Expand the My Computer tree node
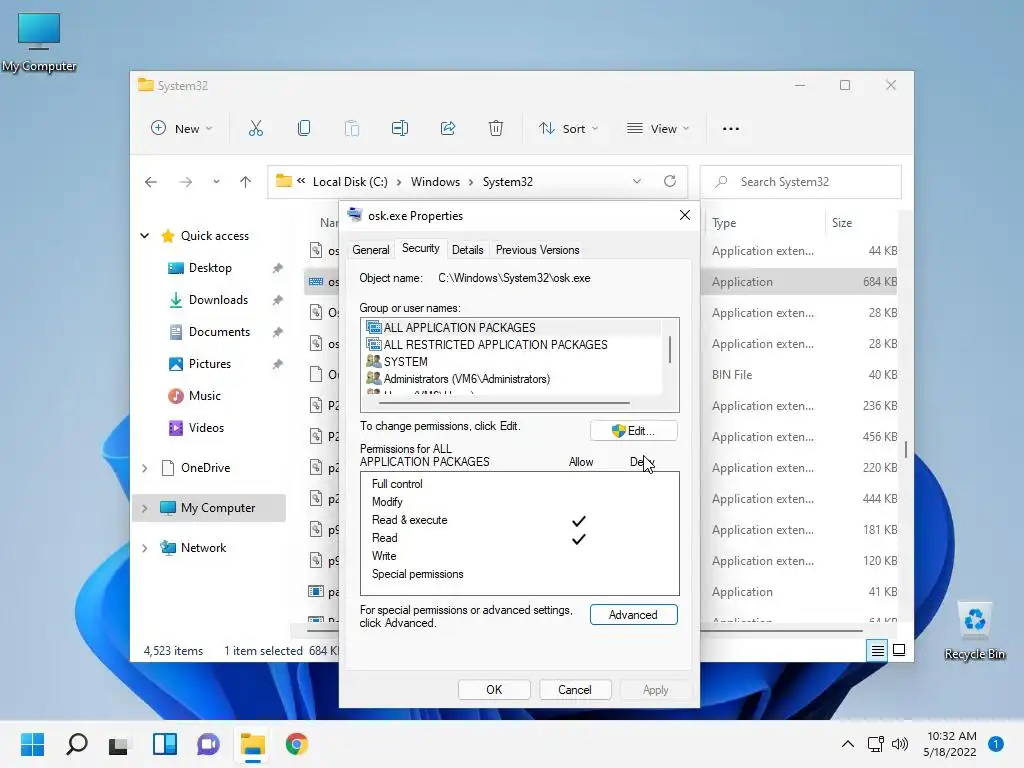Image resolution: width=1024 pixels, height=768 pixels. pos(144,508)
